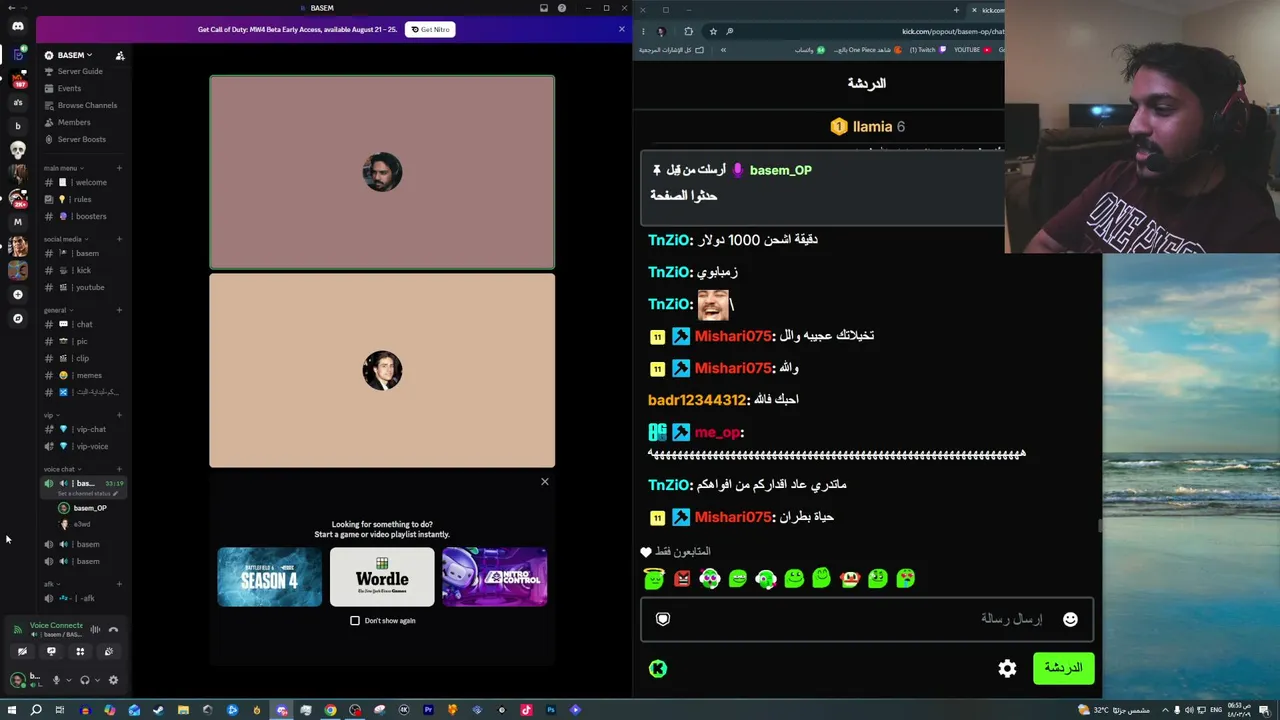Mute the Discord microphone

point(56,680)
